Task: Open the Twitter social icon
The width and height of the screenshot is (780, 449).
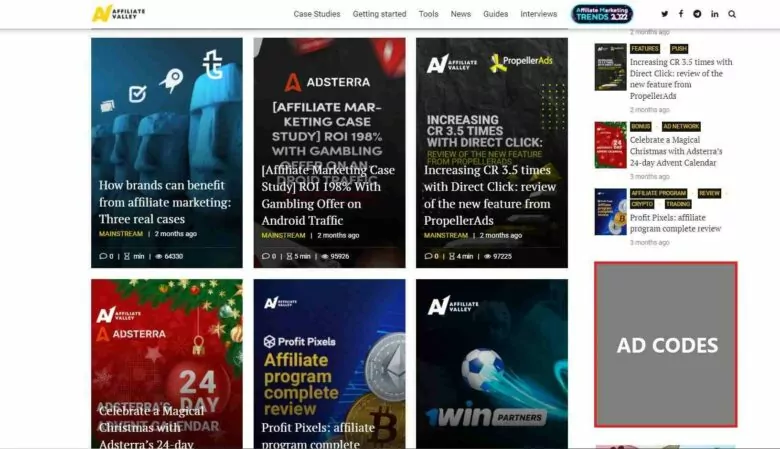Action: 665,14
